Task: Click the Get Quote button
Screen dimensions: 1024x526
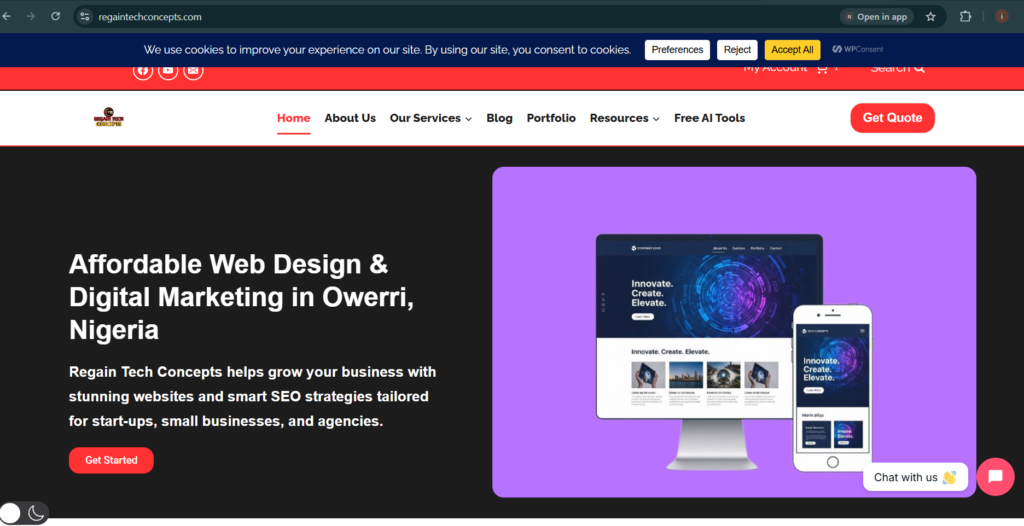Action: click(892, 118)
